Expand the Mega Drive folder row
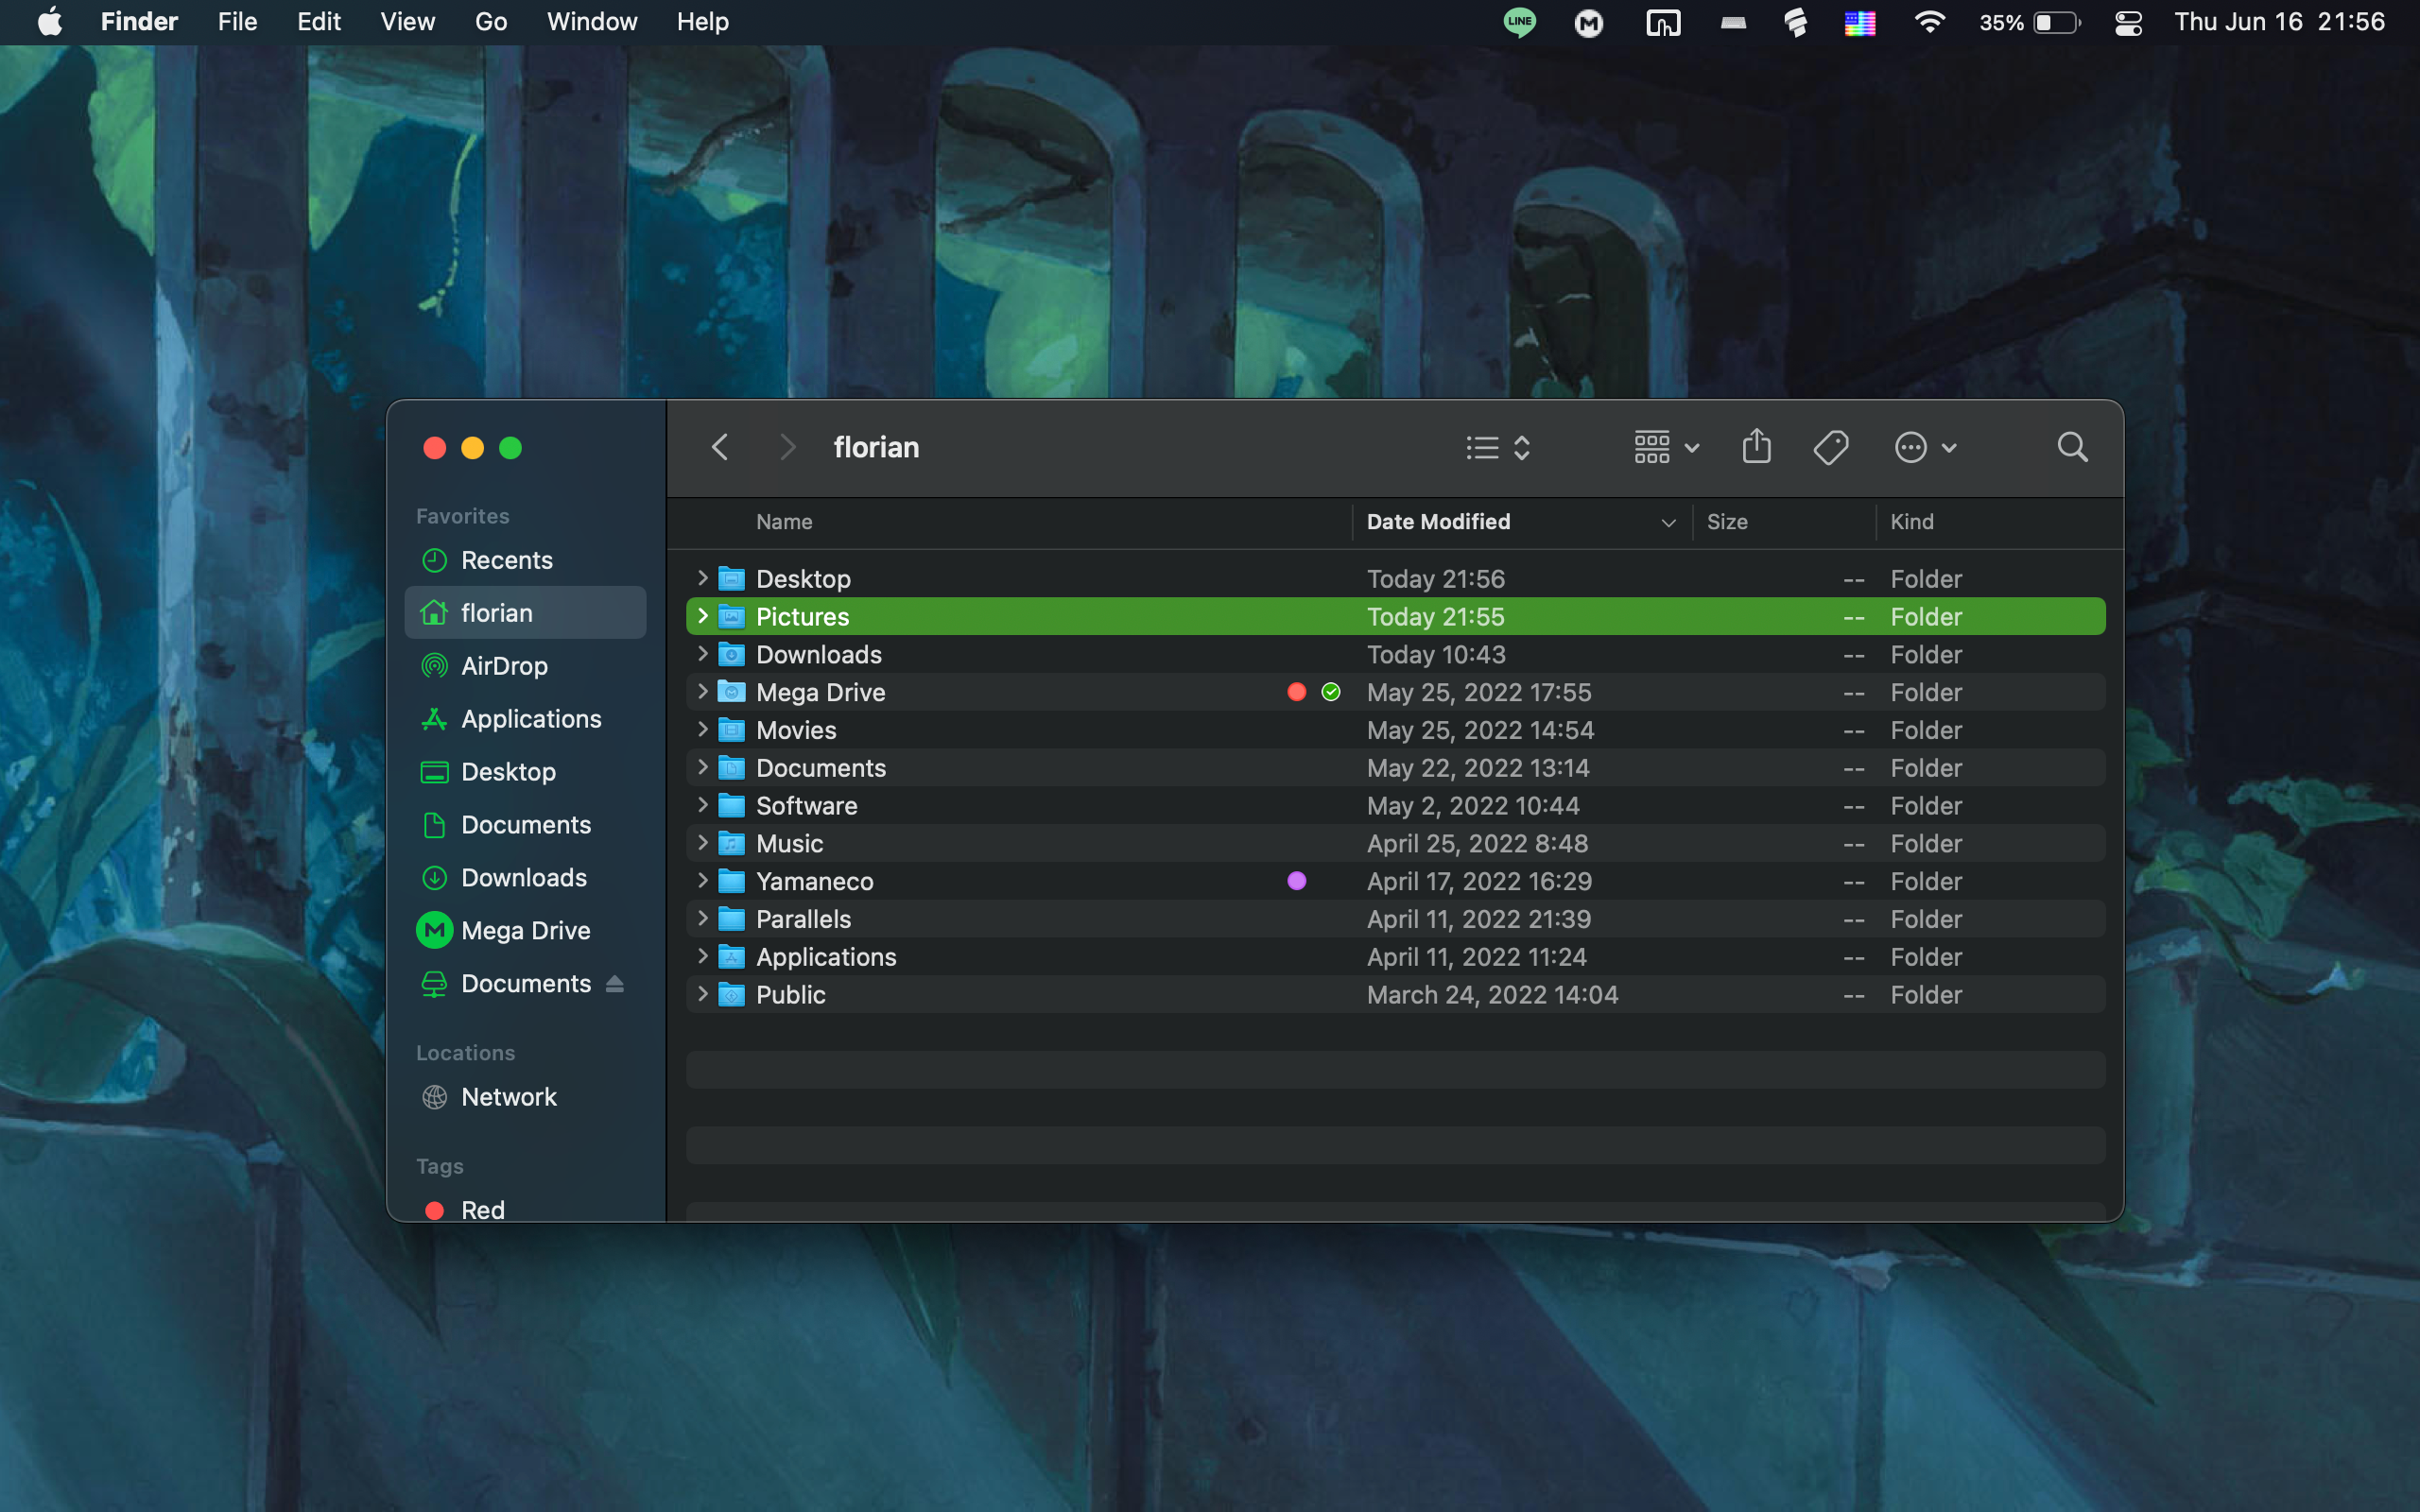The image size is (2420, 1512). [x=702, y=692]
